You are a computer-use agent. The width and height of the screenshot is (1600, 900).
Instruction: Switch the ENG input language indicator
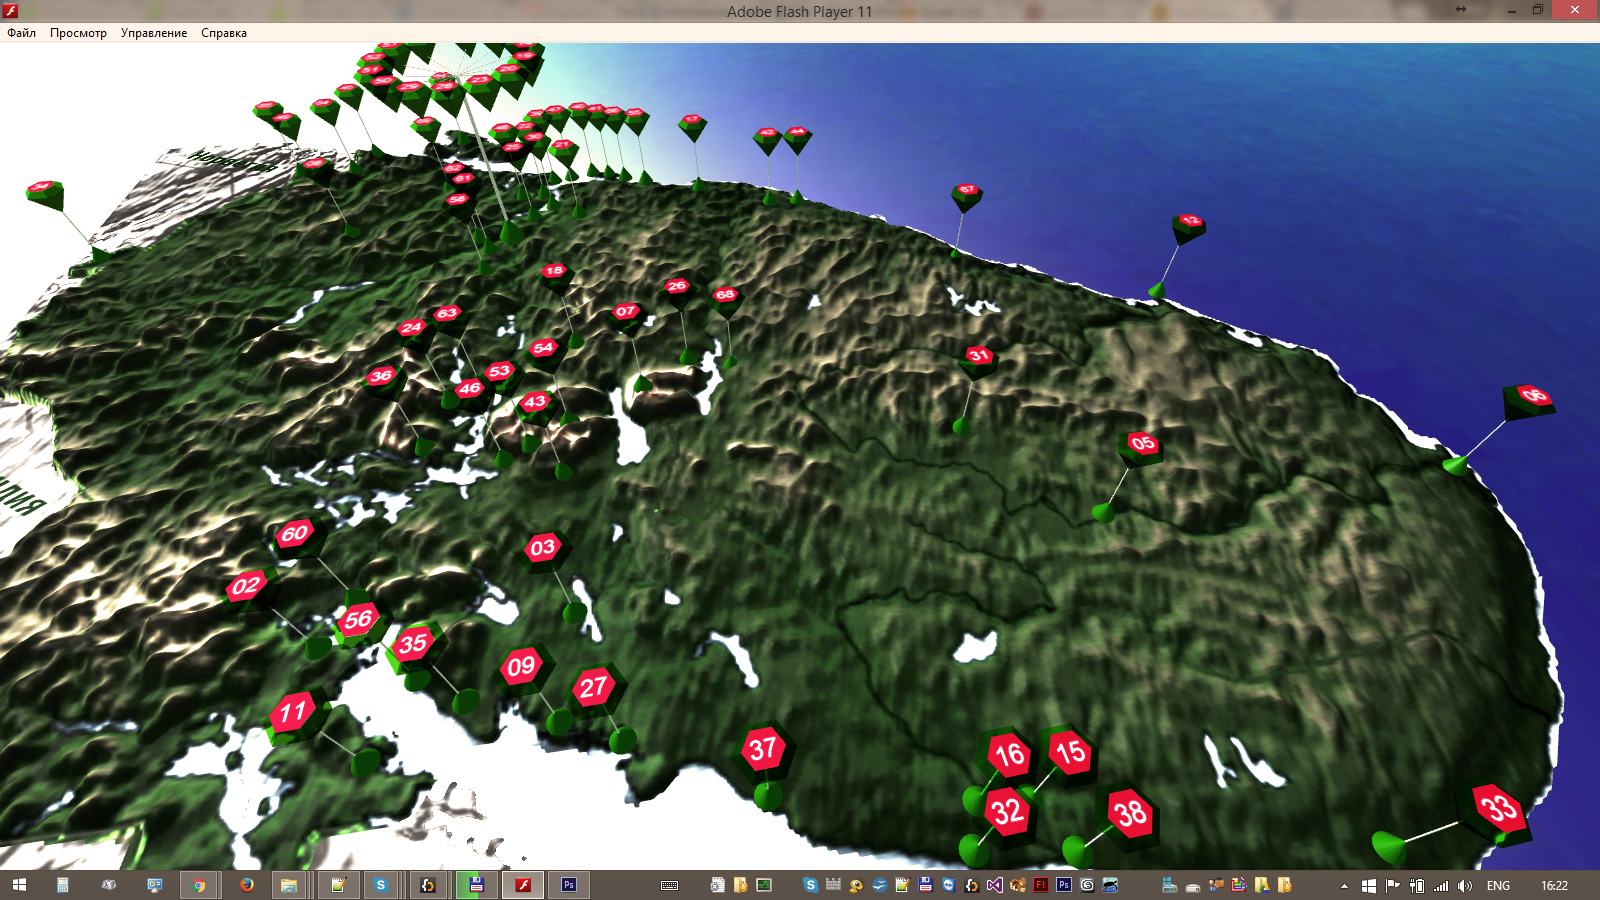click(x=1498, y=886)
